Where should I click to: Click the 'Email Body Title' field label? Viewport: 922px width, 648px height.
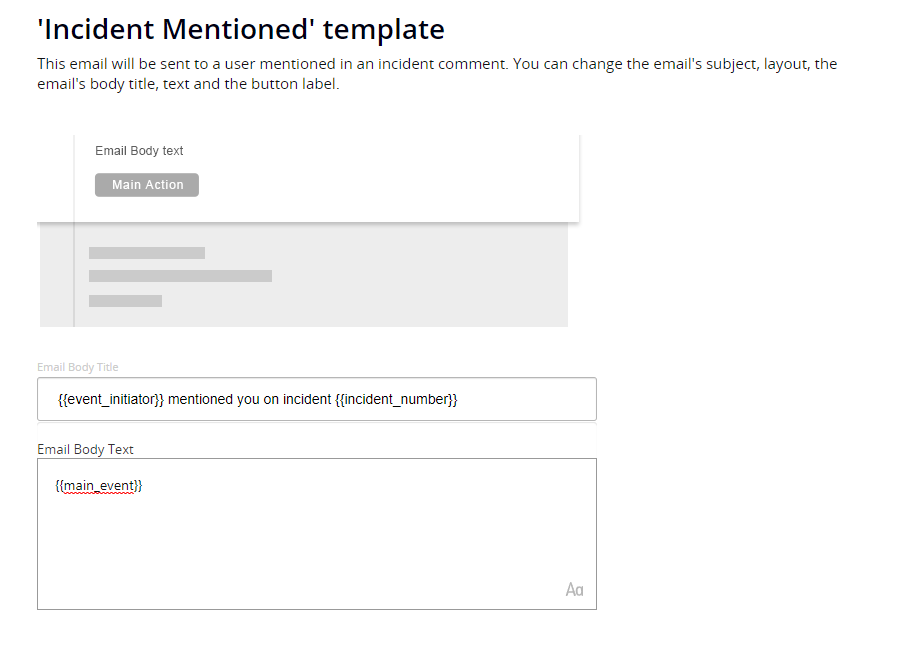[x=77, y=367]
